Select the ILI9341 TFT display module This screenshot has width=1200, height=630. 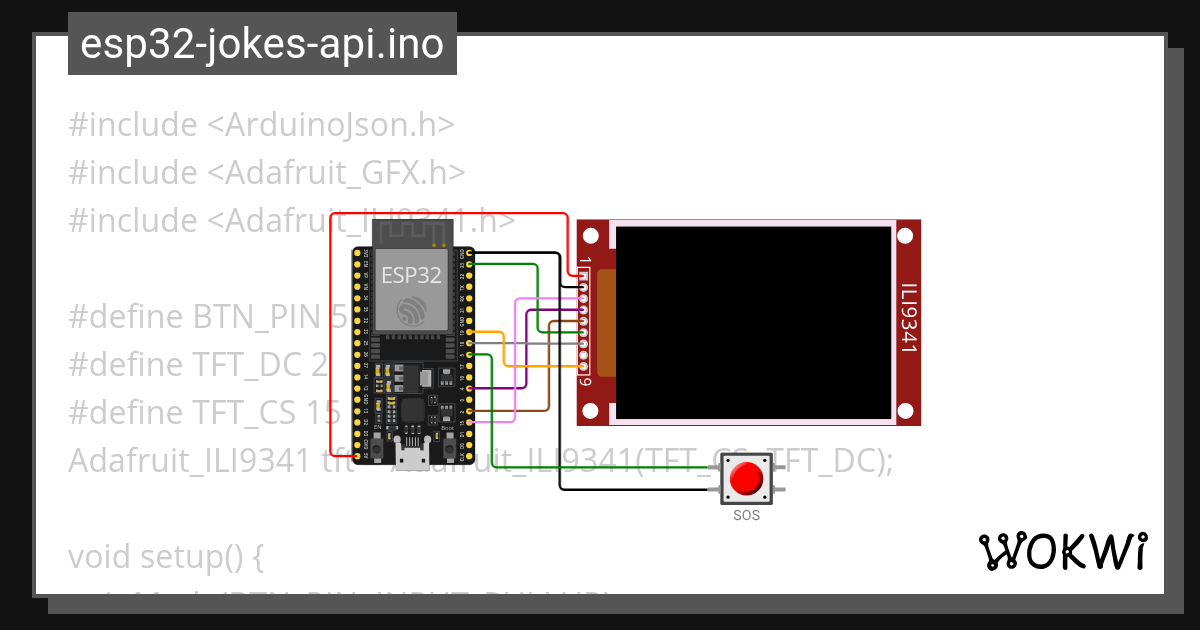click(750, 320)
